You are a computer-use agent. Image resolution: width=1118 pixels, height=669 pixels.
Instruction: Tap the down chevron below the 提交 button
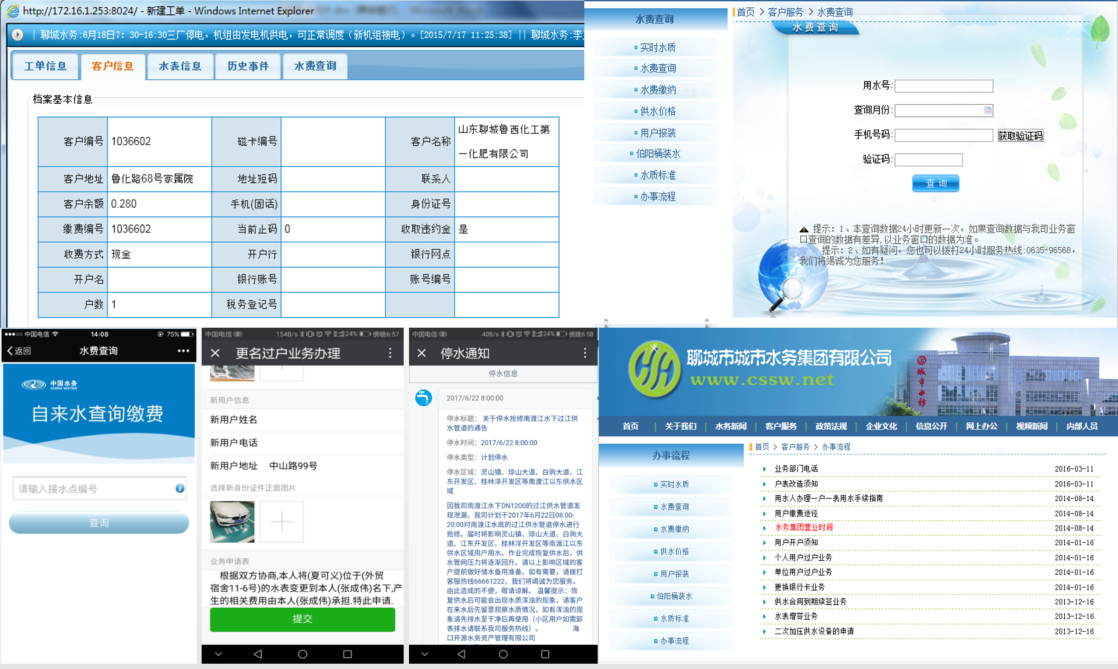219,654
